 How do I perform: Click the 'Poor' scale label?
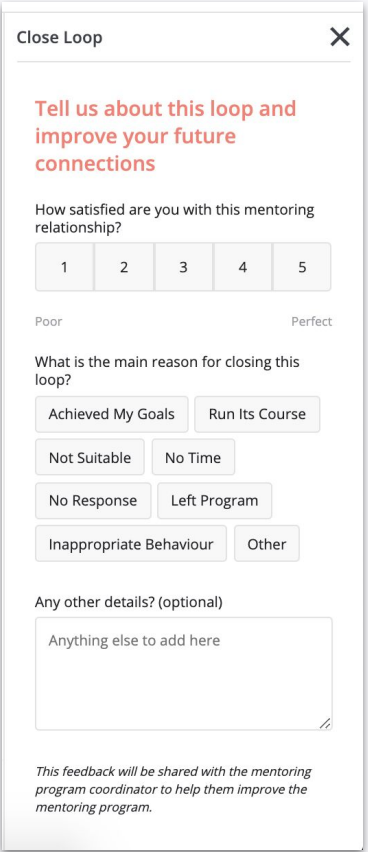click(x=48, y=321)
